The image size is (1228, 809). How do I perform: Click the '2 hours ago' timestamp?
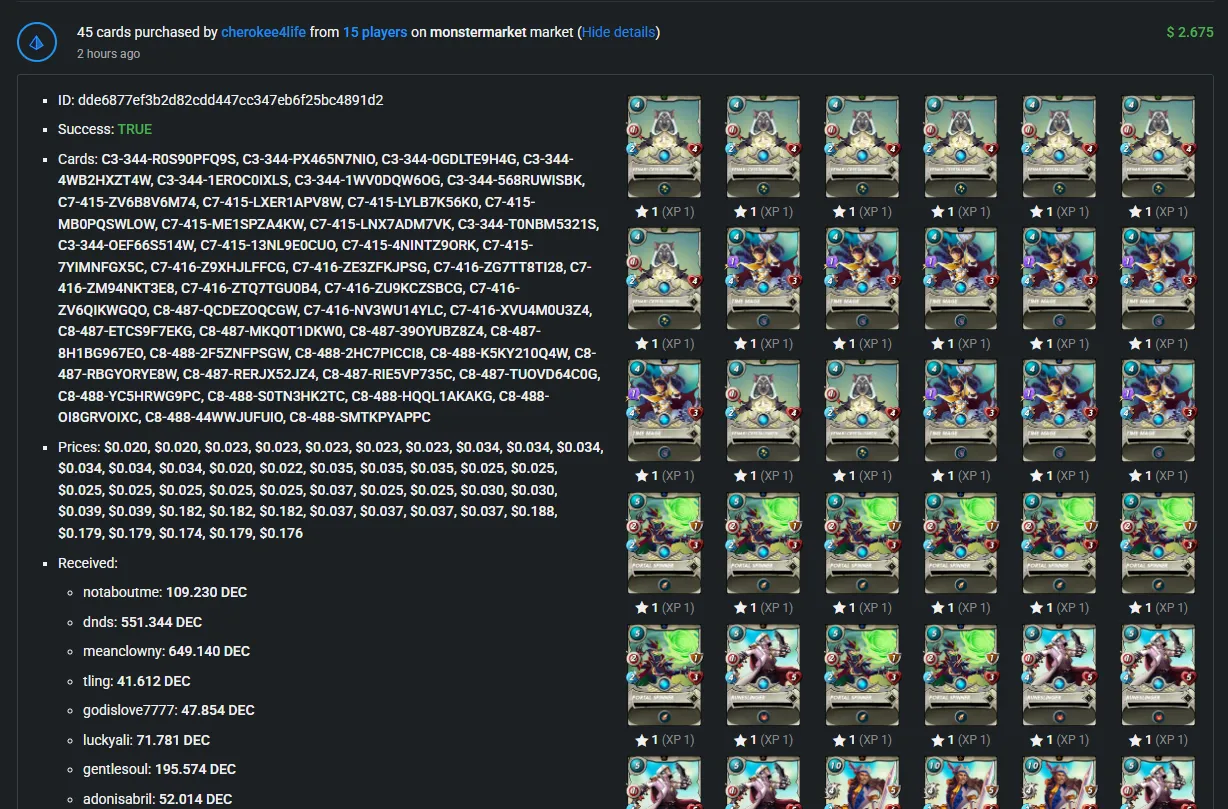[108, 54]
